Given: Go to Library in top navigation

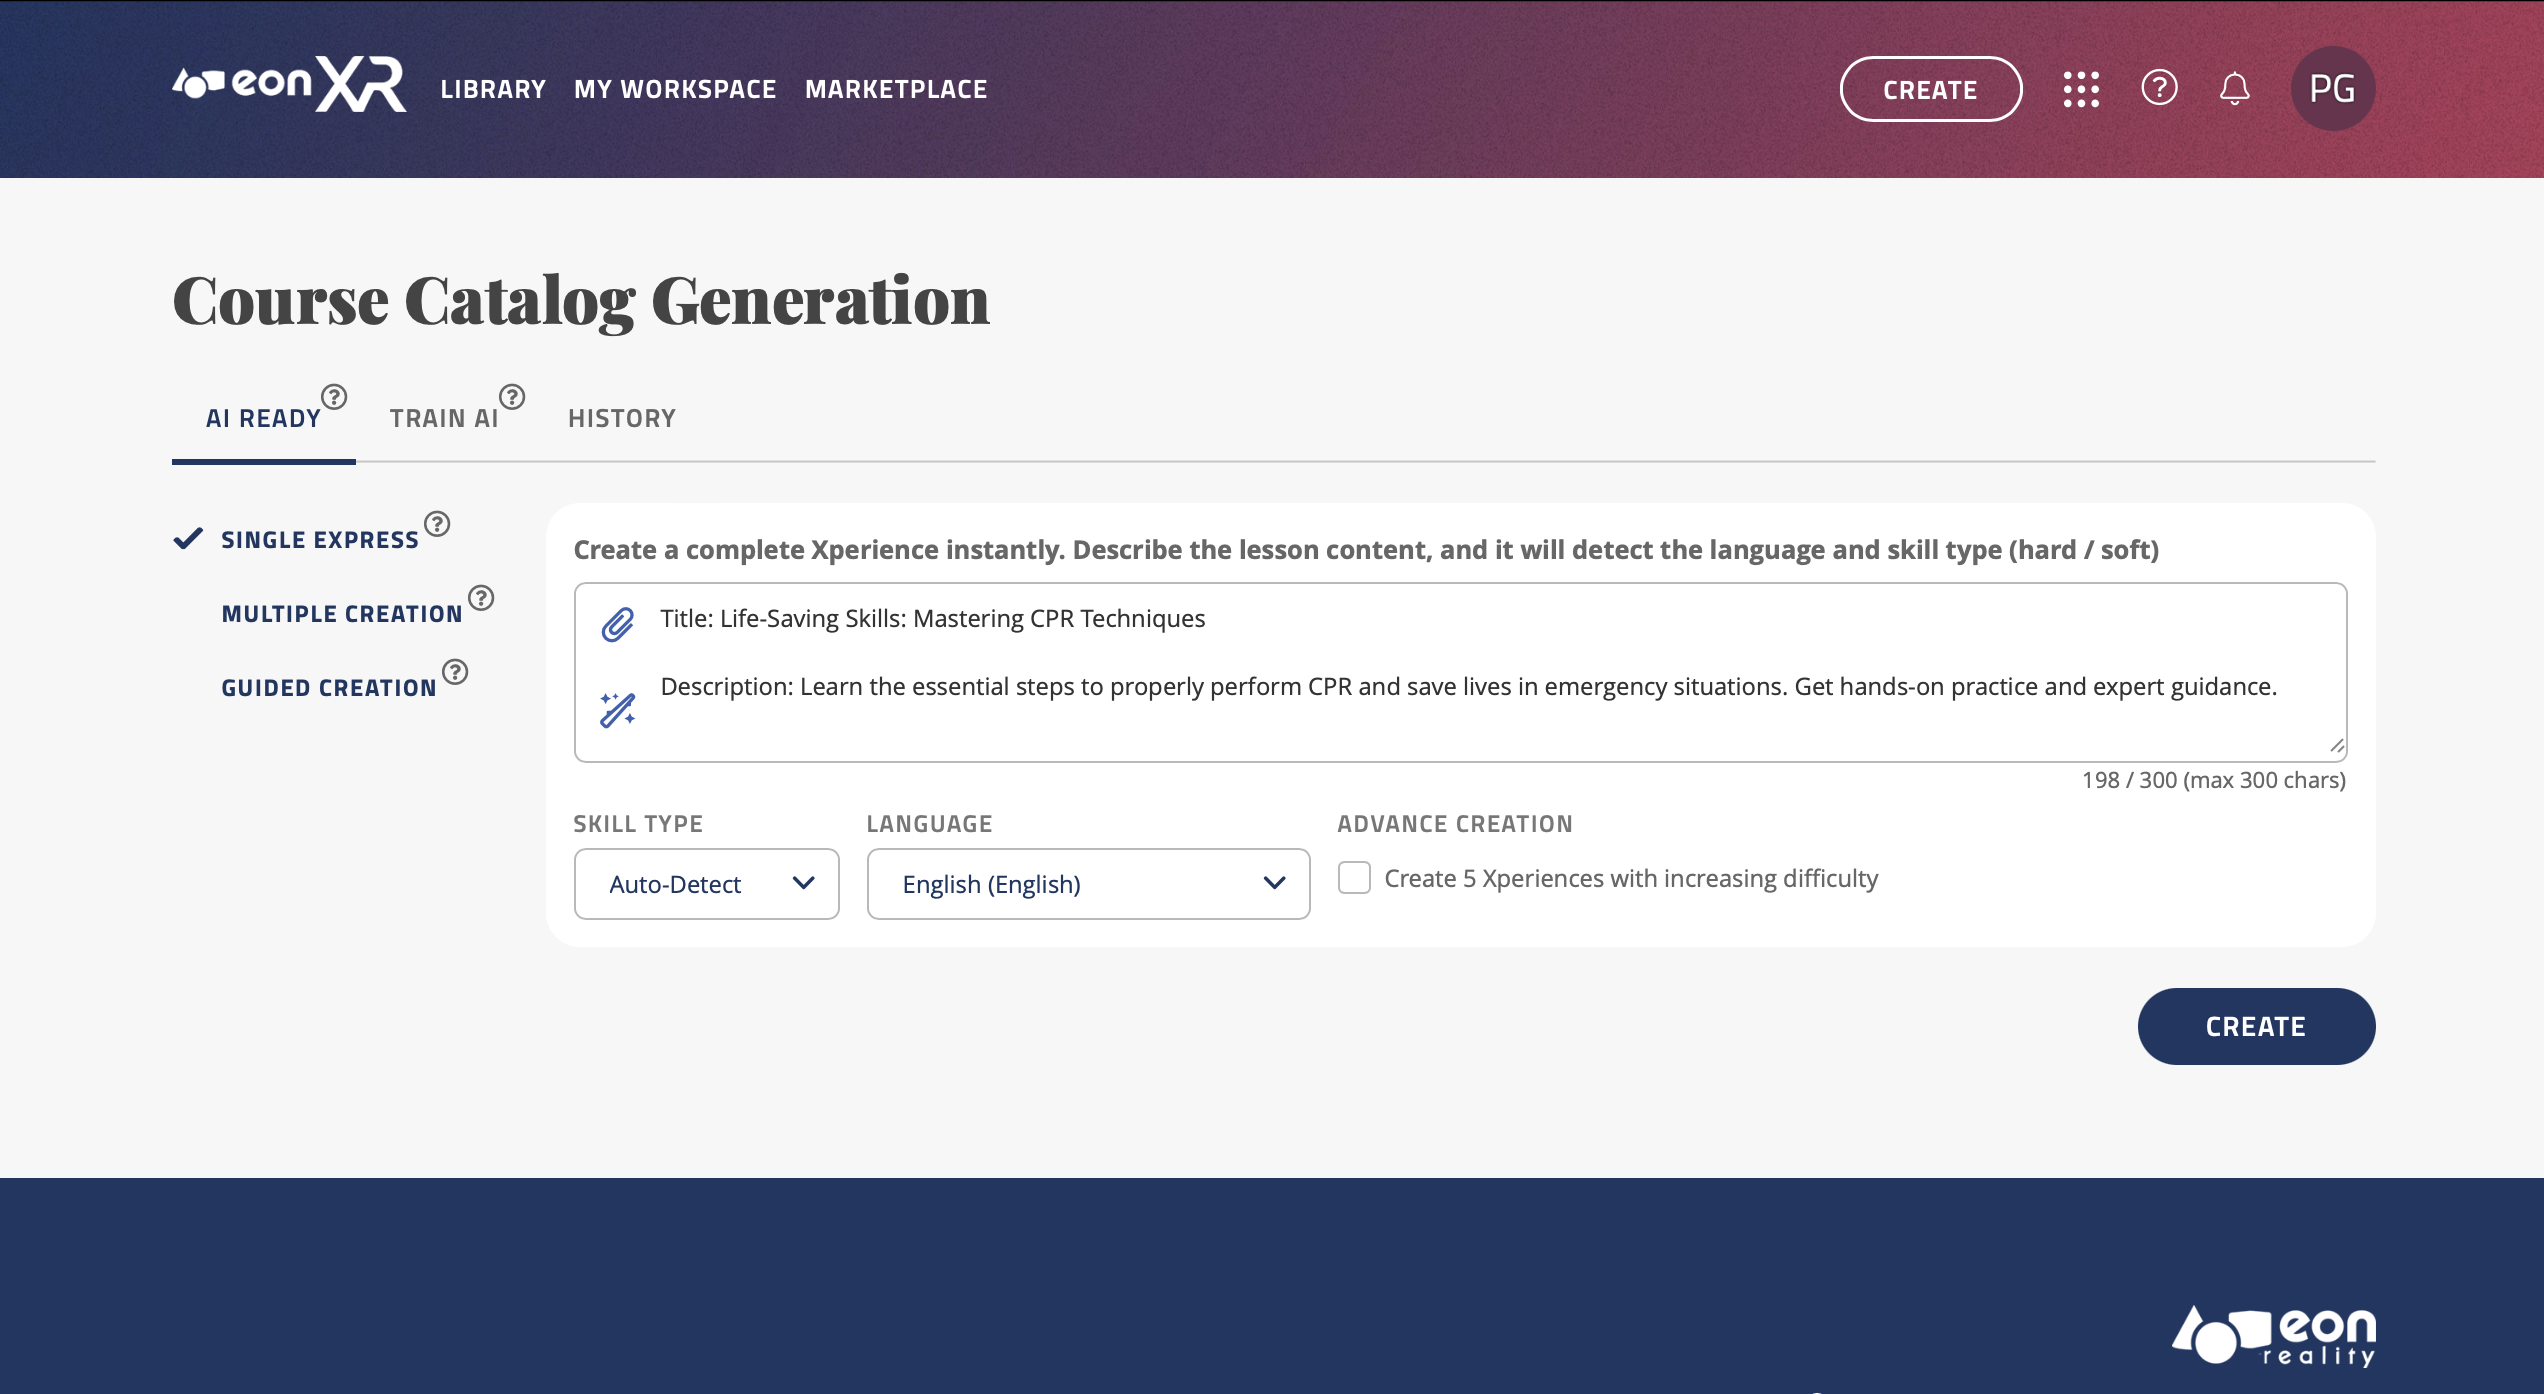Looking at the screenshot, I should (x=493, y=89).
